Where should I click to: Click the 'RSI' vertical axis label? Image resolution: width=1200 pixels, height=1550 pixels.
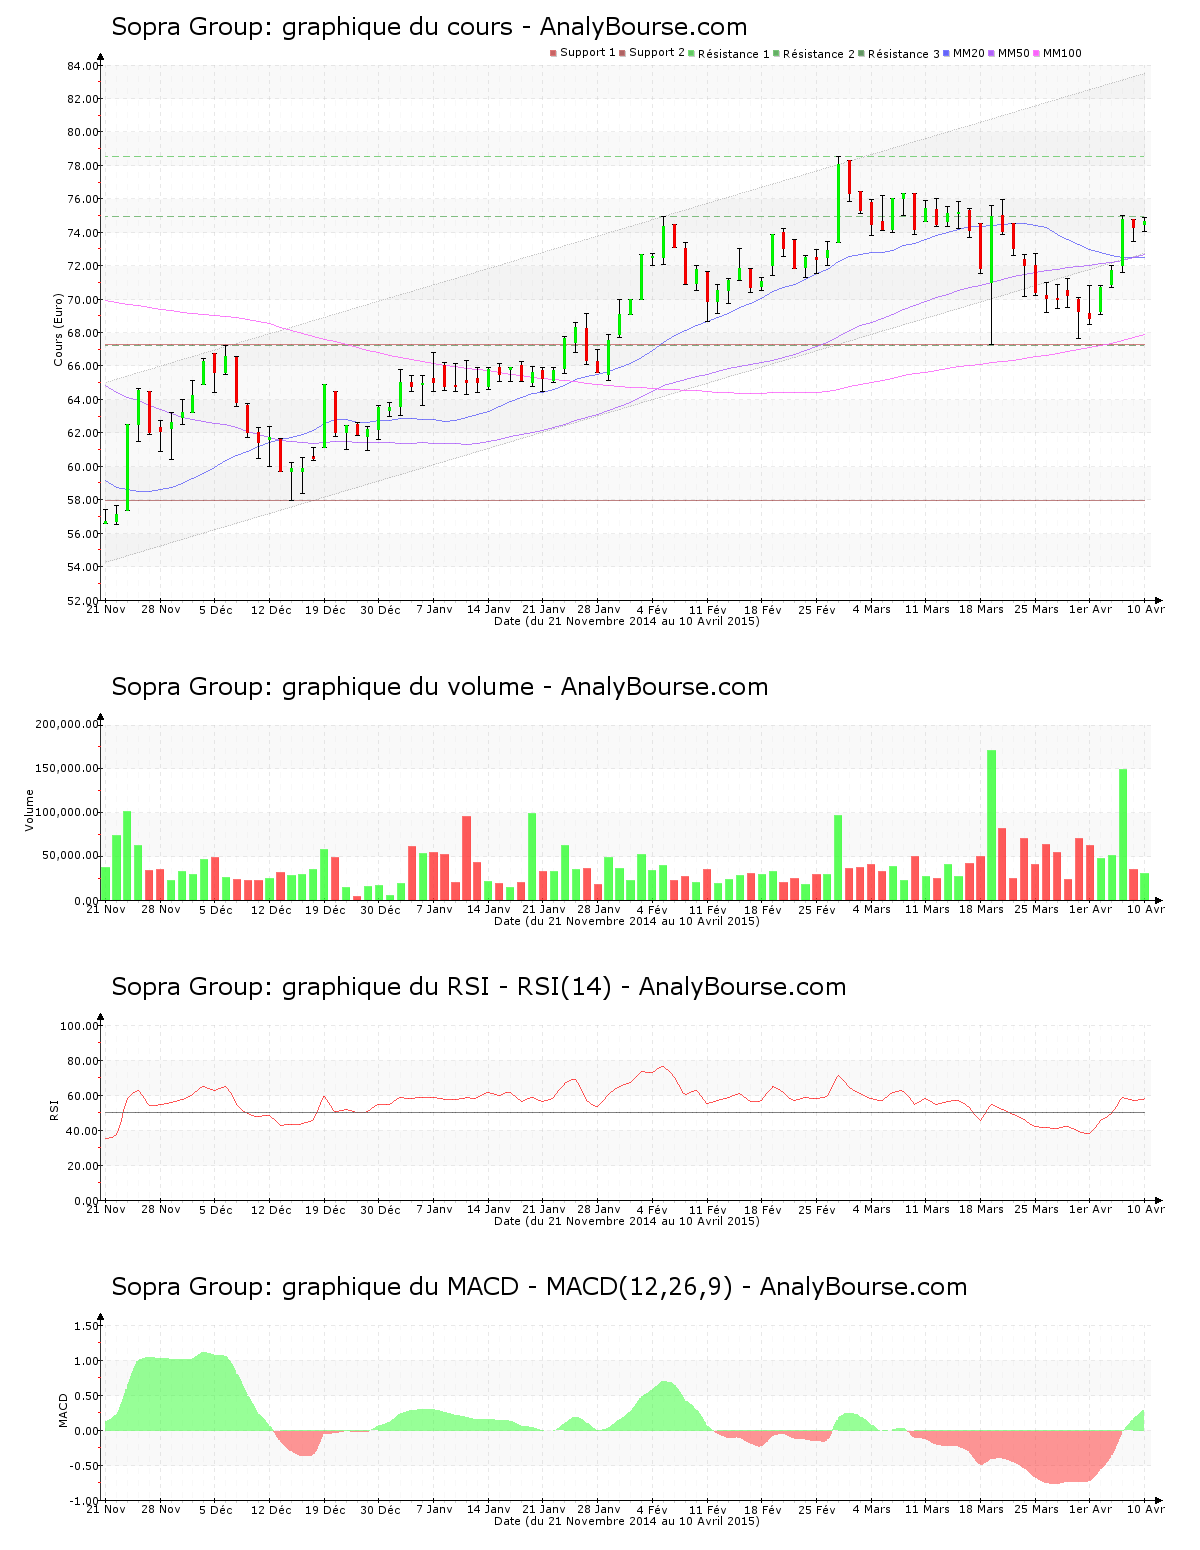(54, 1109)
